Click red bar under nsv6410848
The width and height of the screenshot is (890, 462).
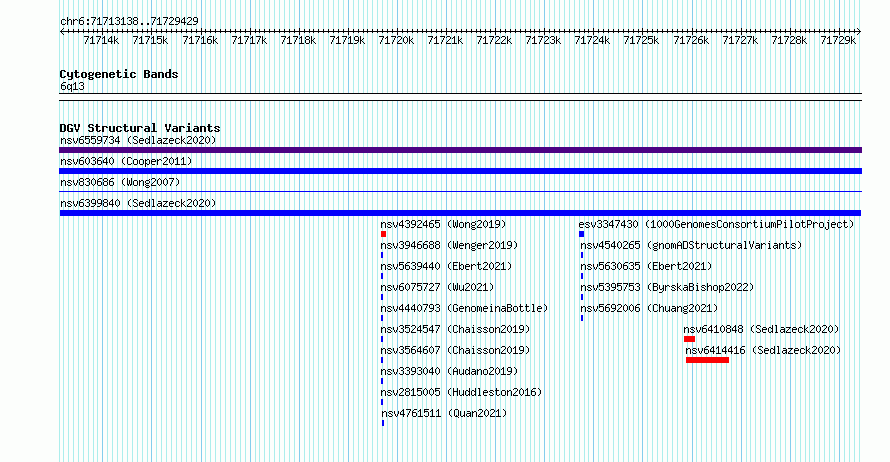point(690,339)
